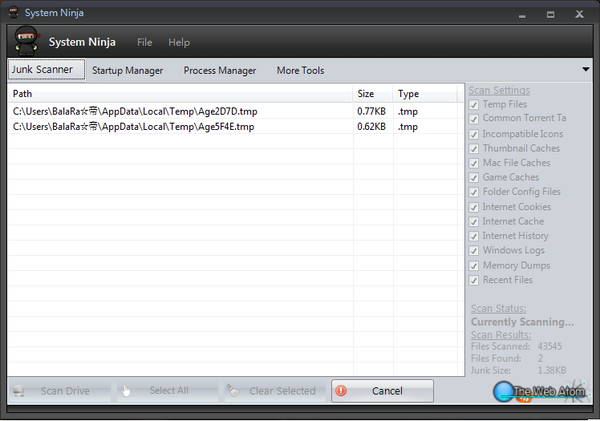The image size is (600, 421).
Task: Uncheck Incompatible Icons option
Action: click(x=474, y=134)
